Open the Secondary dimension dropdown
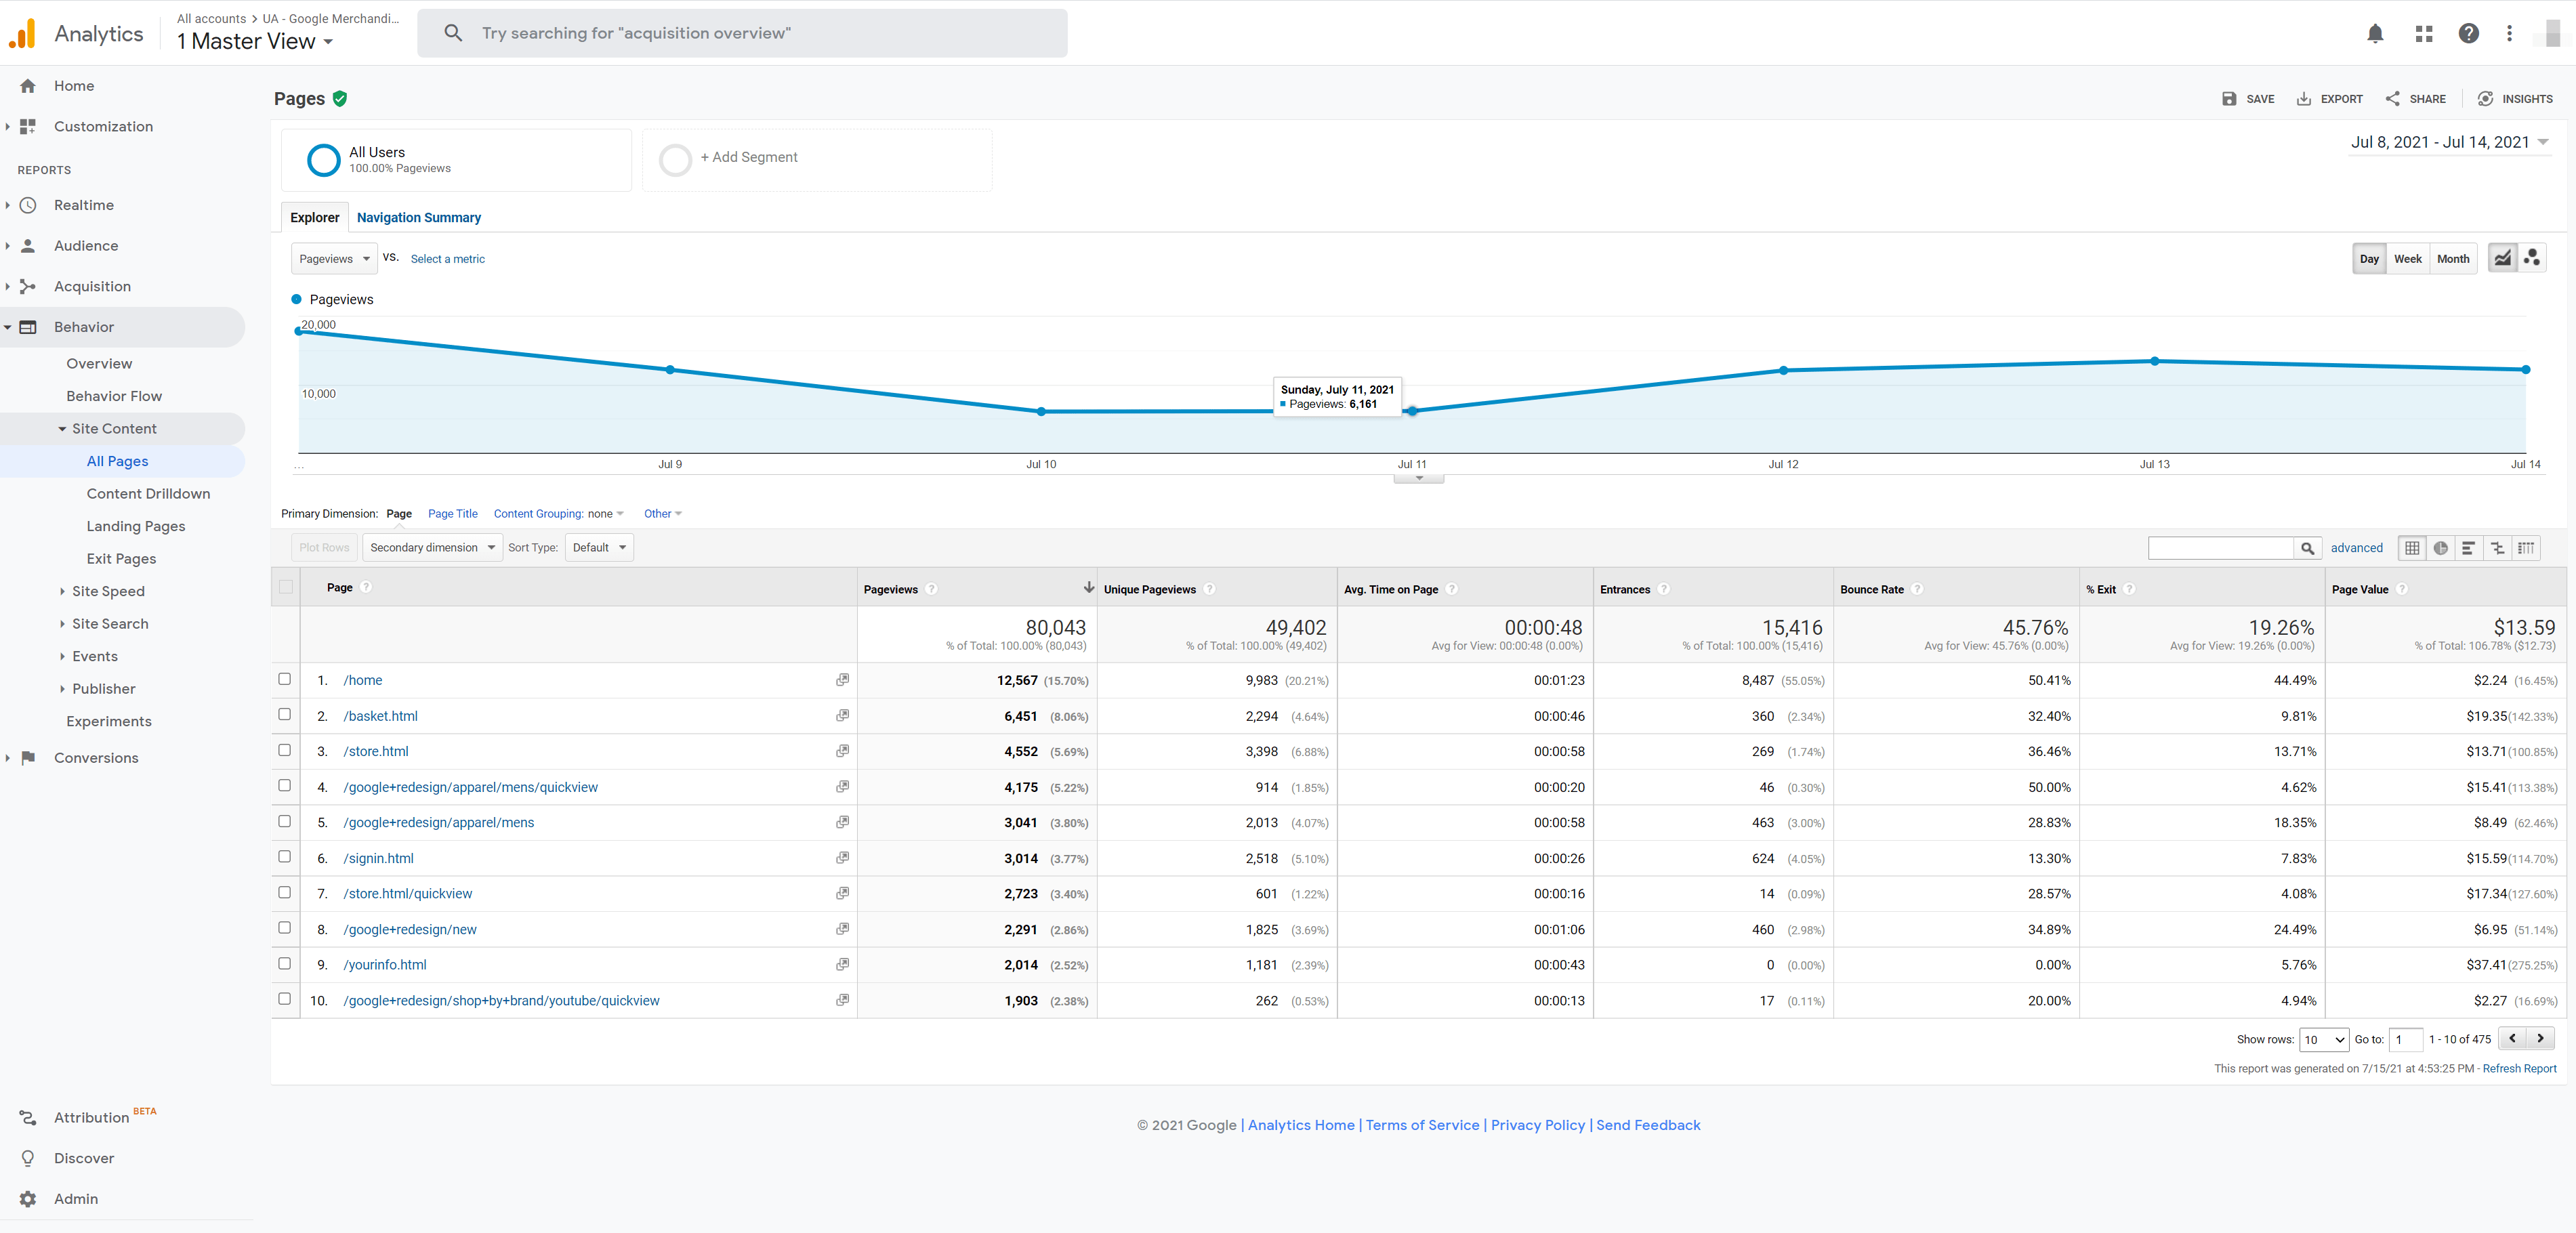2576x1233 pixels. tap(432, 548)
